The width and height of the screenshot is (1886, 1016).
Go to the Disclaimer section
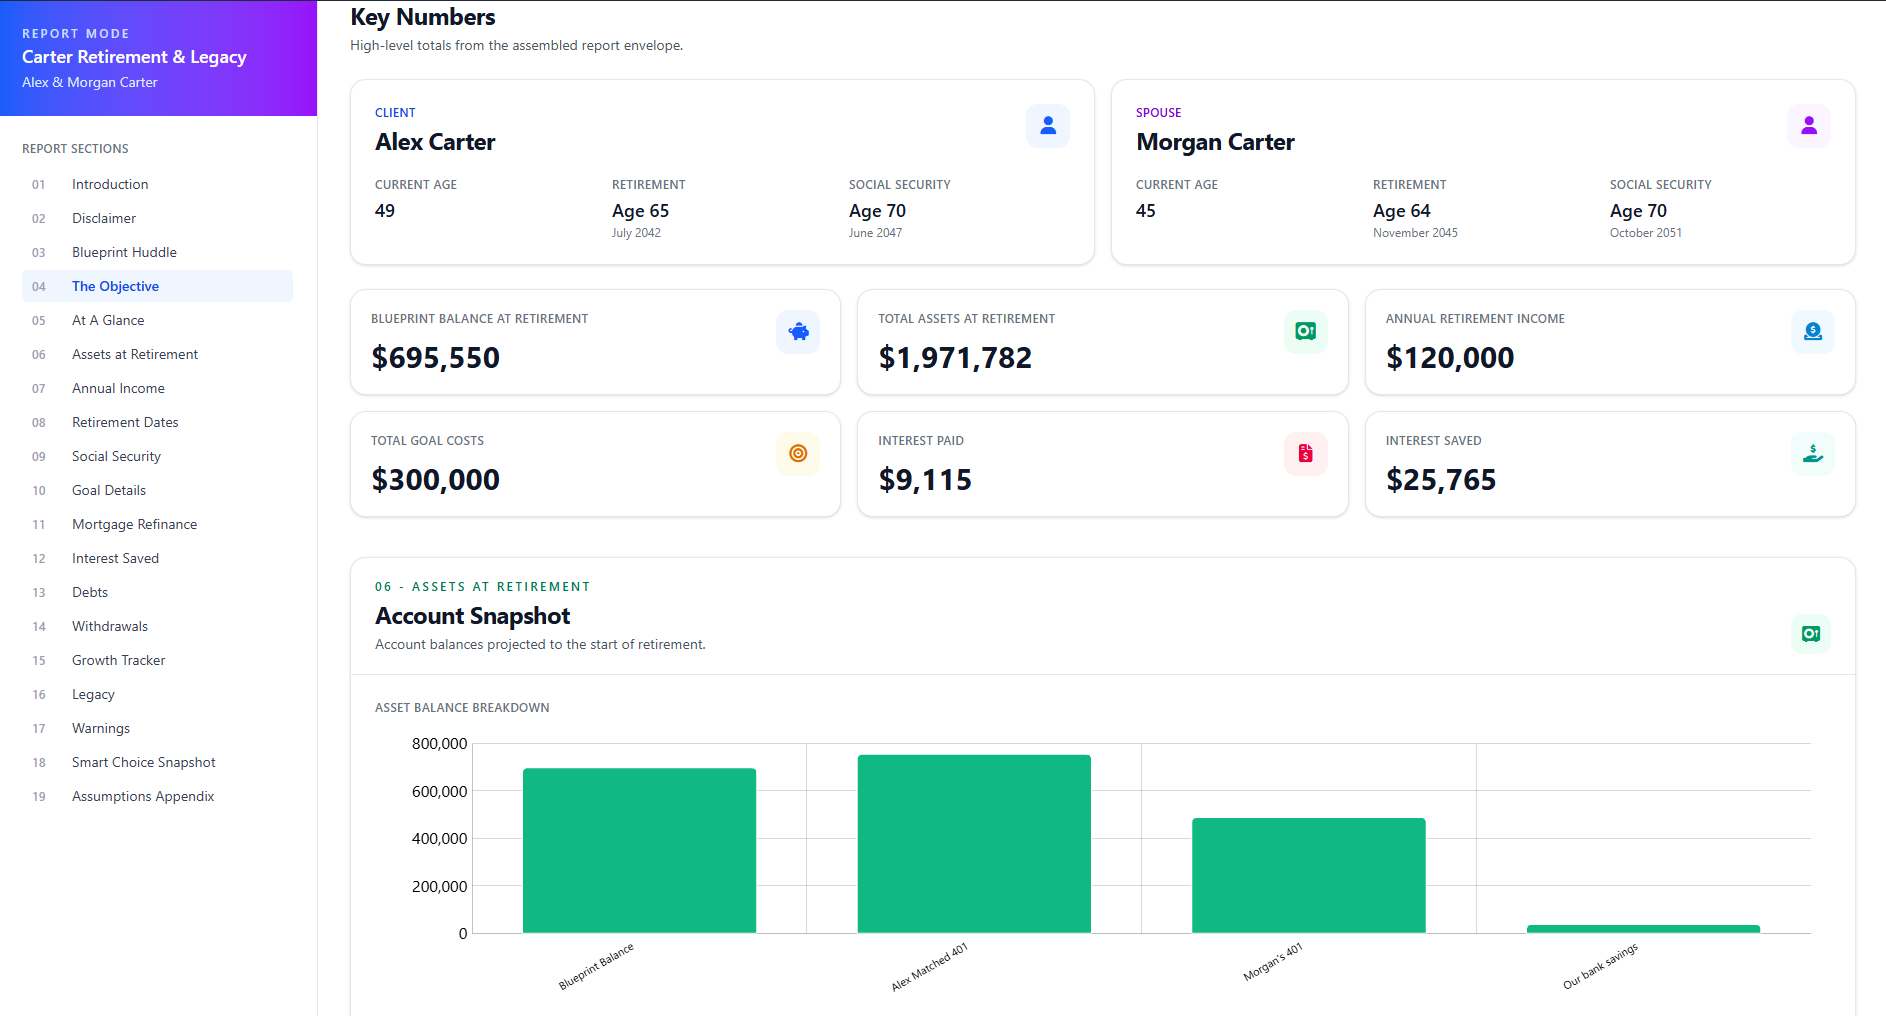pyautogui.click(x=157, y=218)
